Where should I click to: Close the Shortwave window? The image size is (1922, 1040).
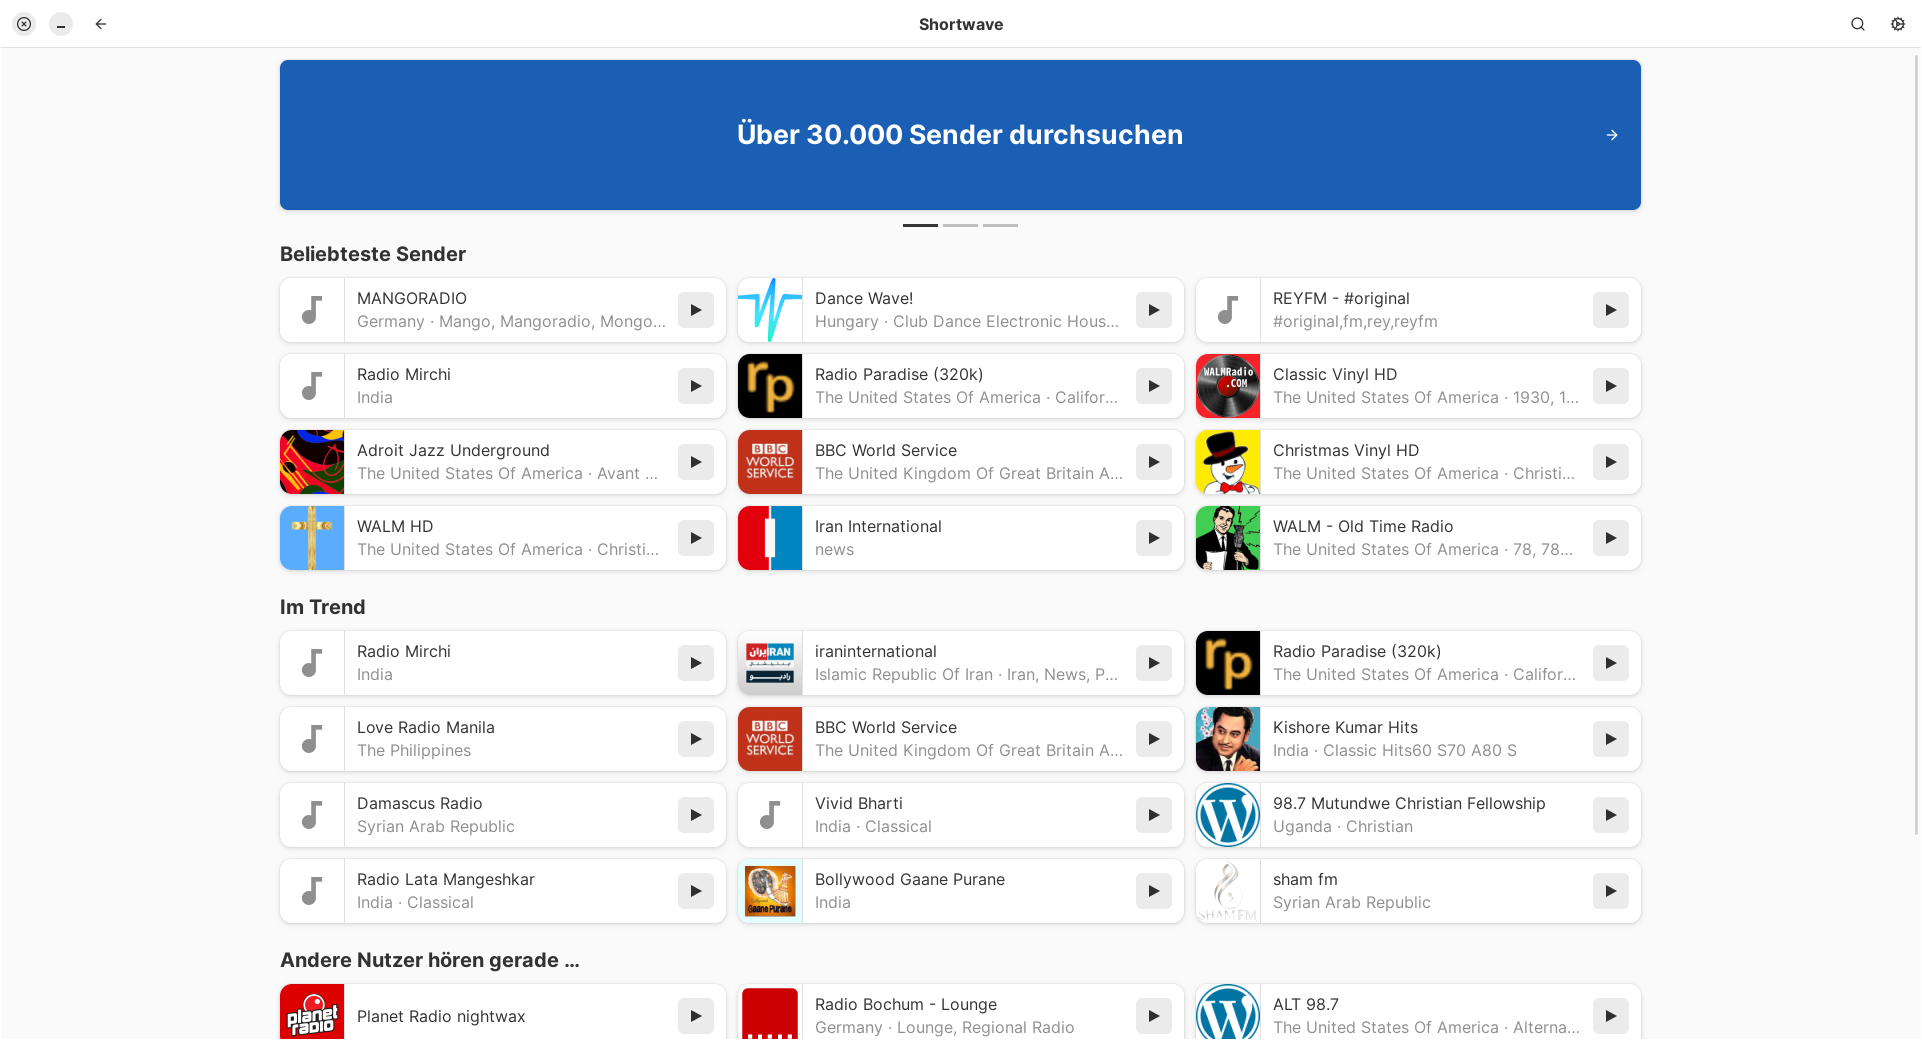pos(24,24)
